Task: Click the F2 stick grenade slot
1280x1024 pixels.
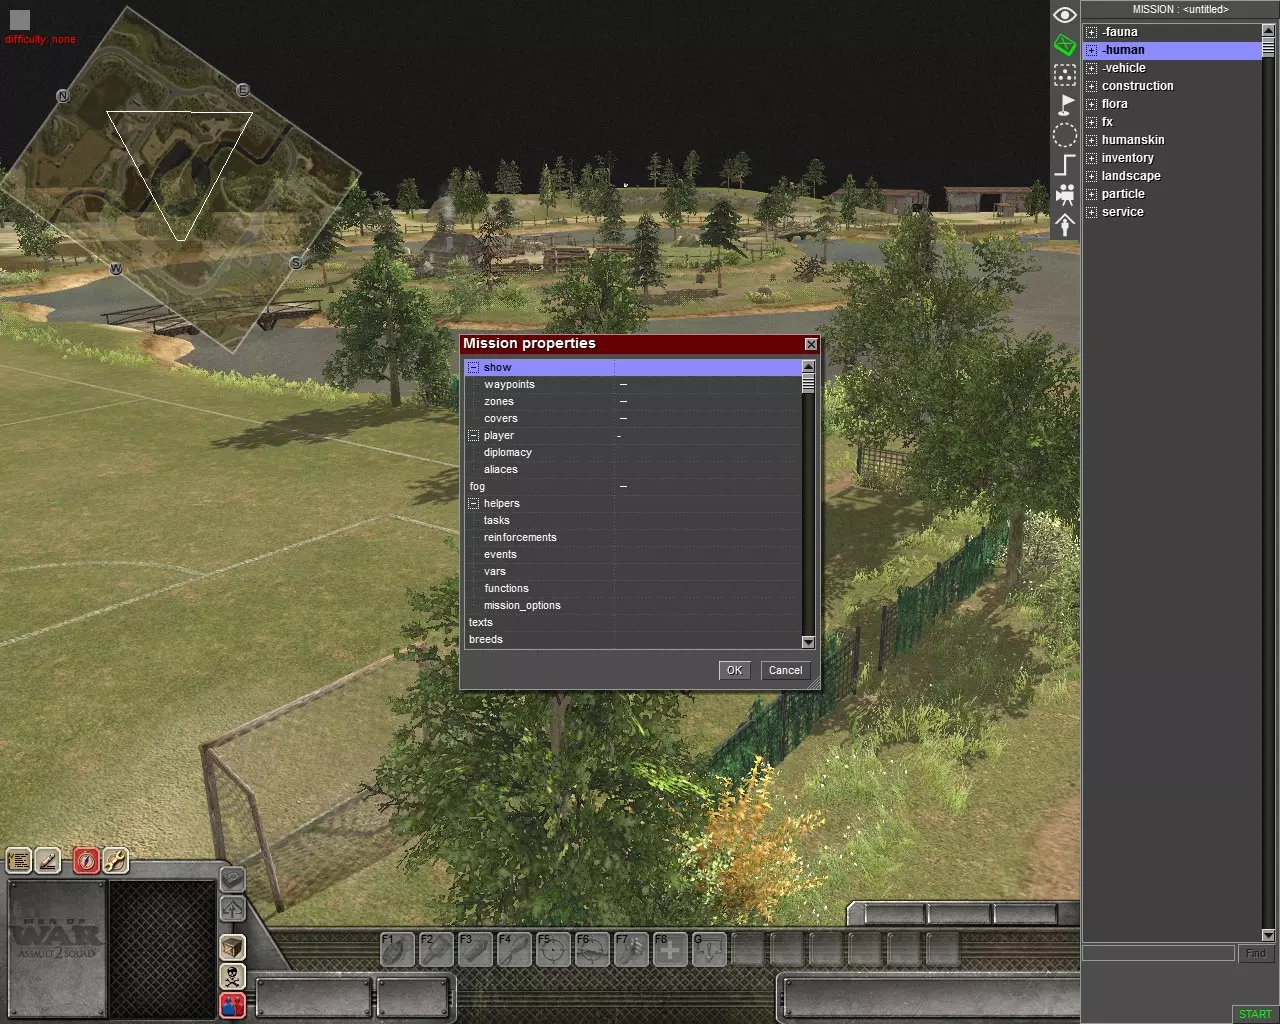Action: coord(436,949)
